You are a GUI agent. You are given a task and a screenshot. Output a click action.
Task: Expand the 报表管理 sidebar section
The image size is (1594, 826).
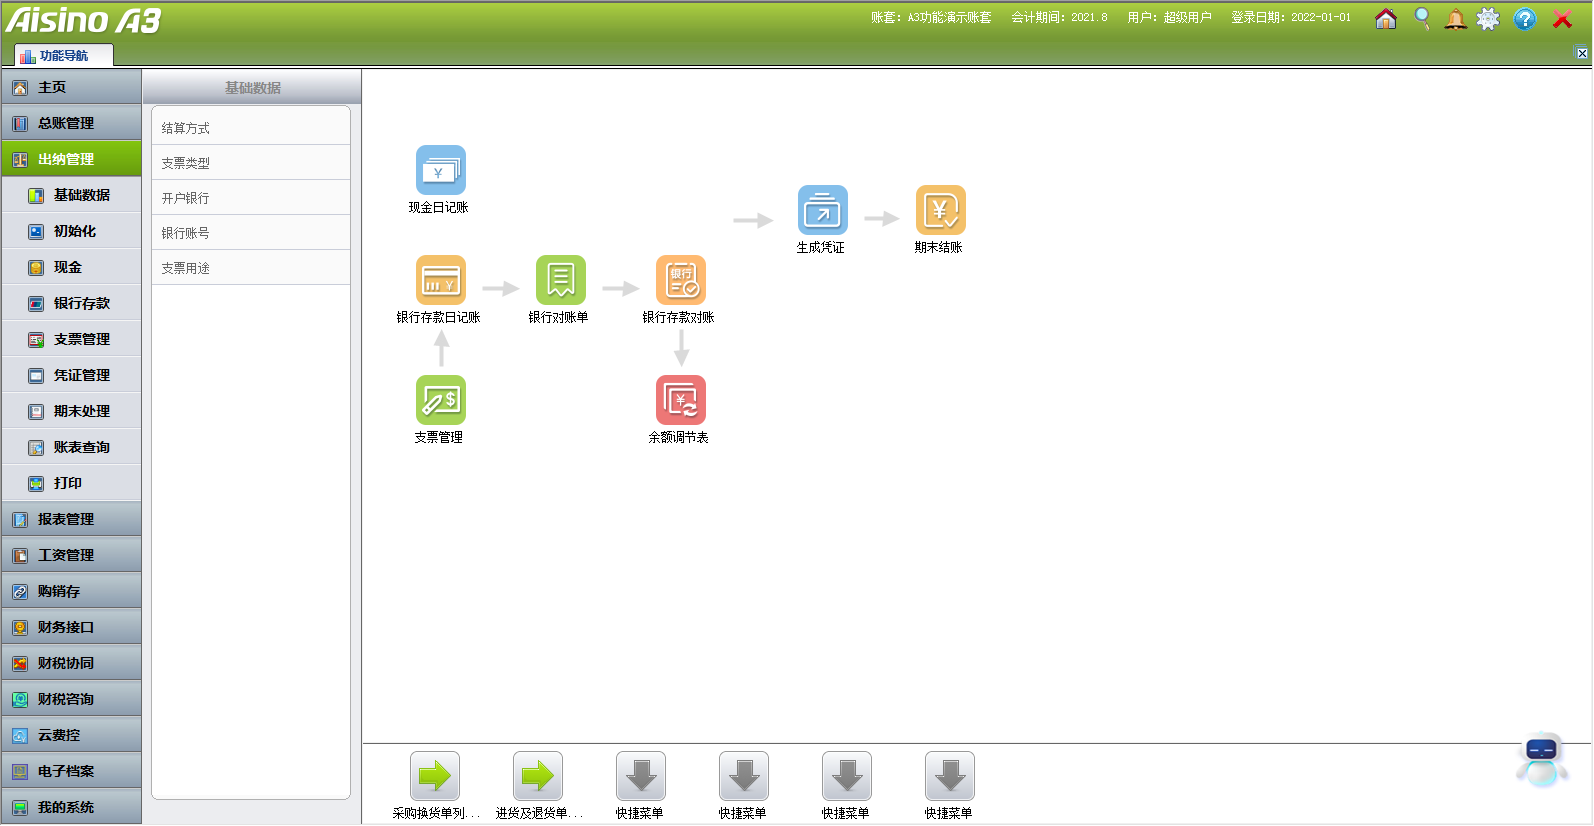point(71,519)
